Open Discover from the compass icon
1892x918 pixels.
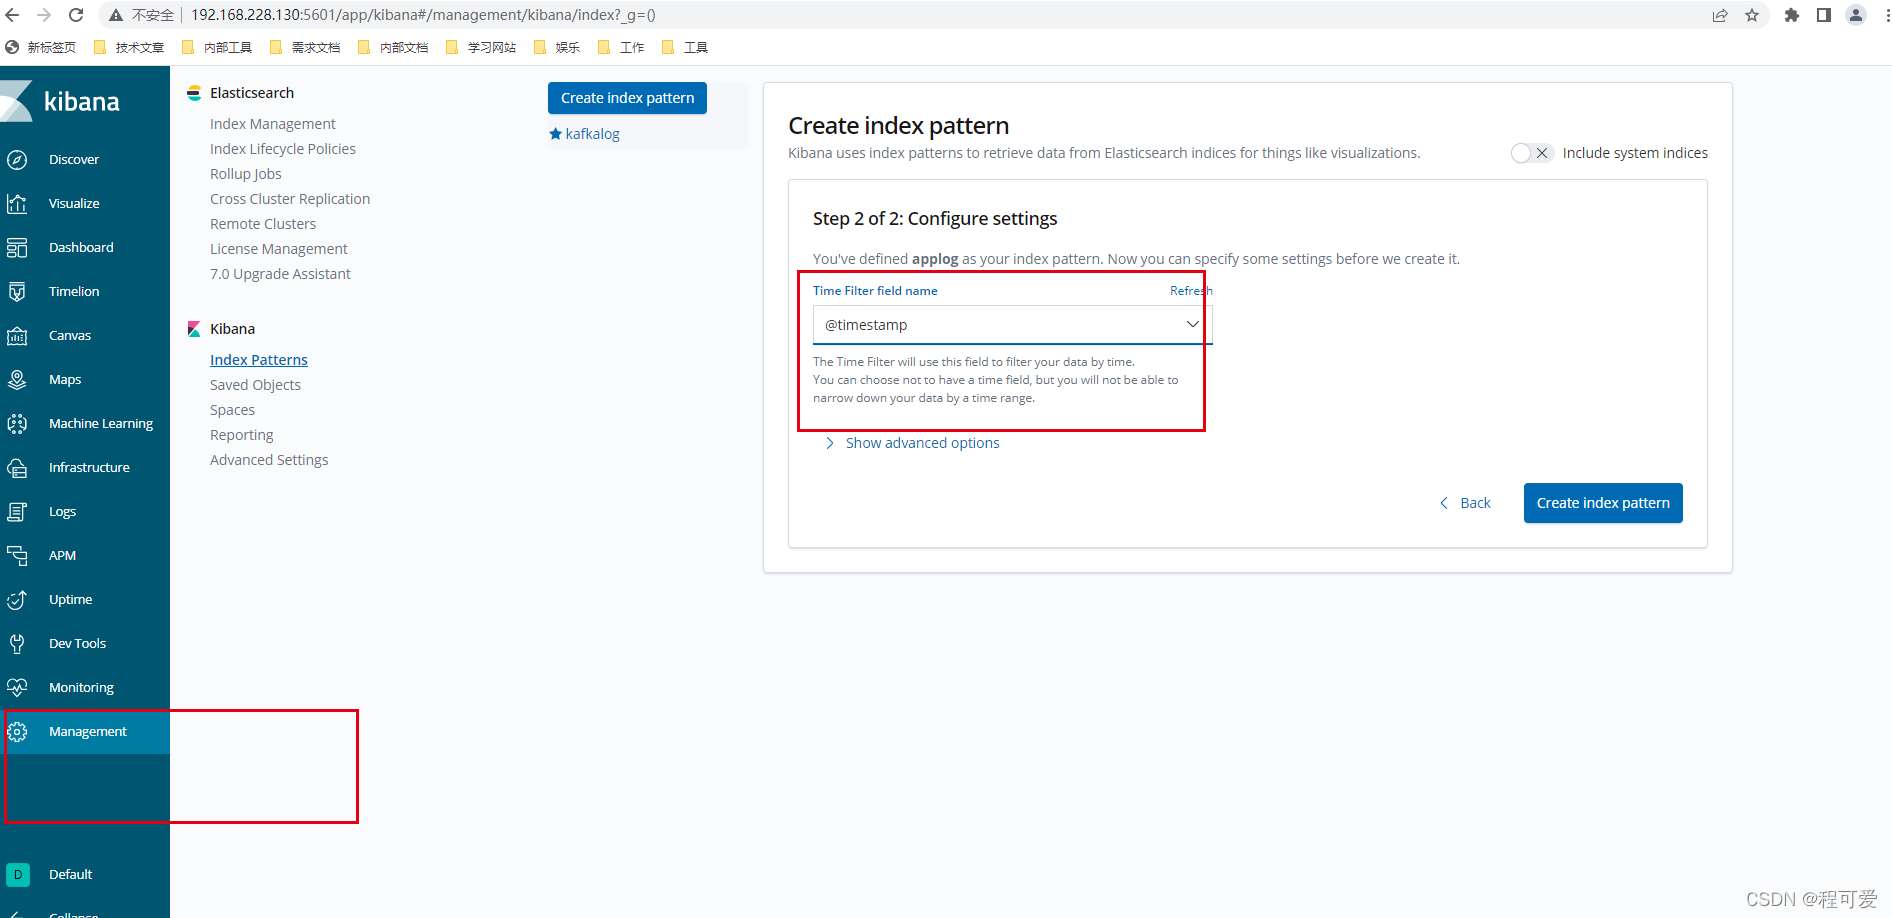[x=17, y=159]
